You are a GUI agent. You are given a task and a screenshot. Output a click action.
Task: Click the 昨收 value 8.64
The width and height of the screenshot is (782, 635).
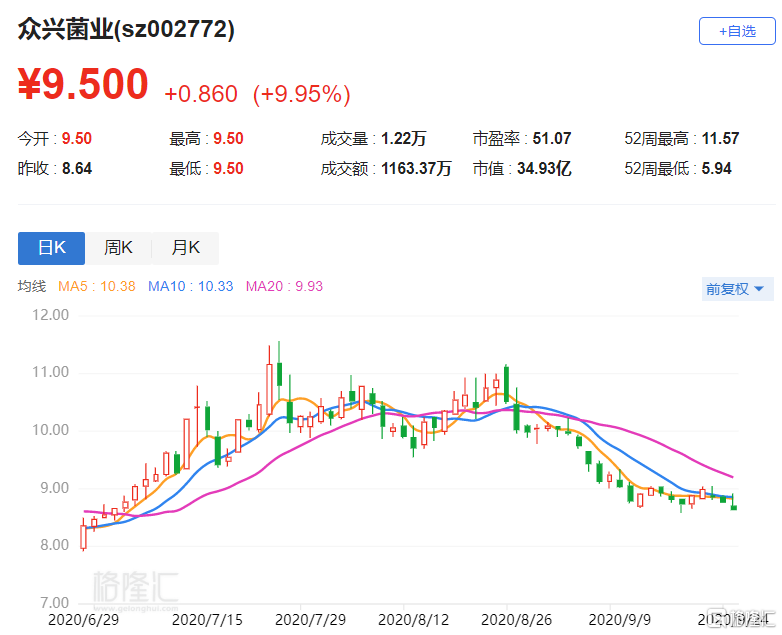click(x=77, y=168)
